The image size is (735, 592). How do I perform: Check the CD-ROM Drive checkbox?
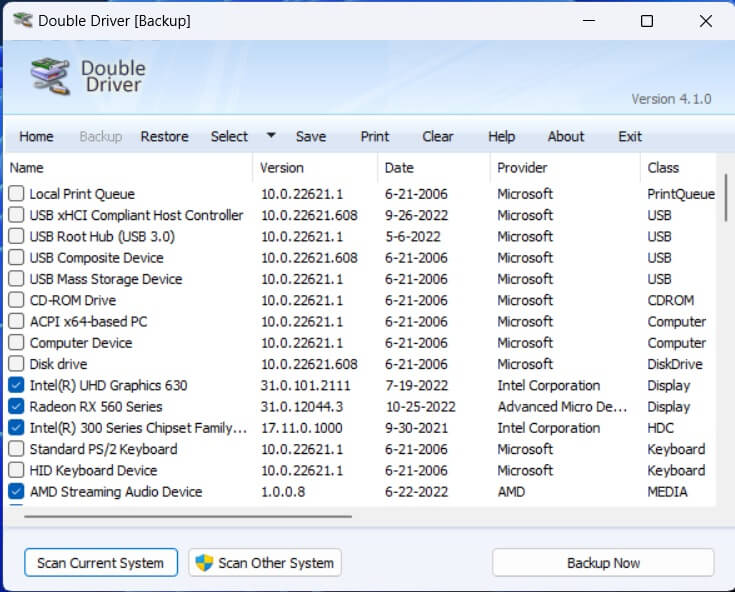point(16,300)
